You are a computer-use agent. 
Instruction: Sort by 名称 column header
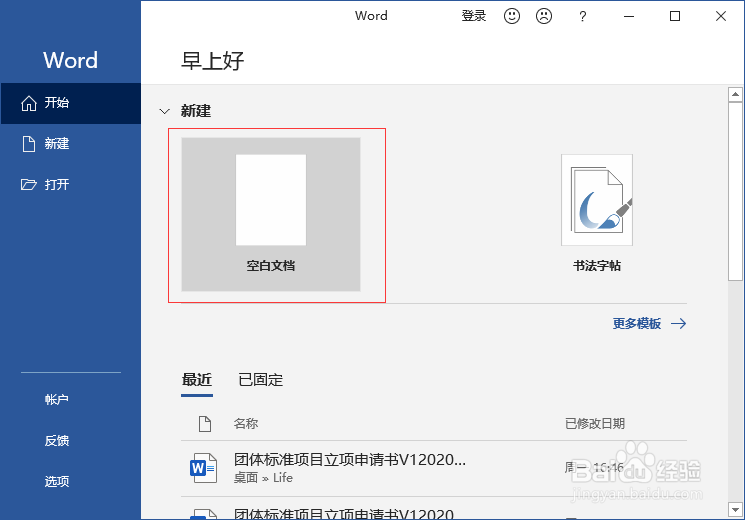click(246, 424)
